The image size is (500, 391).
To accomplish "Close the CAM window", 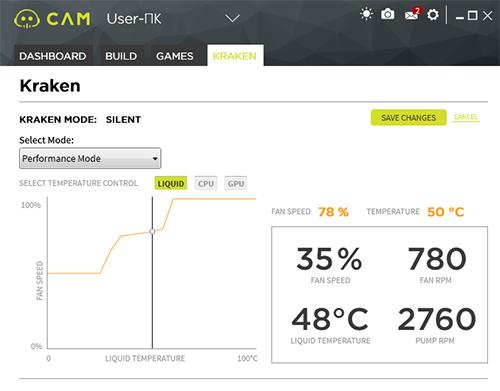I will coord(487,15).
